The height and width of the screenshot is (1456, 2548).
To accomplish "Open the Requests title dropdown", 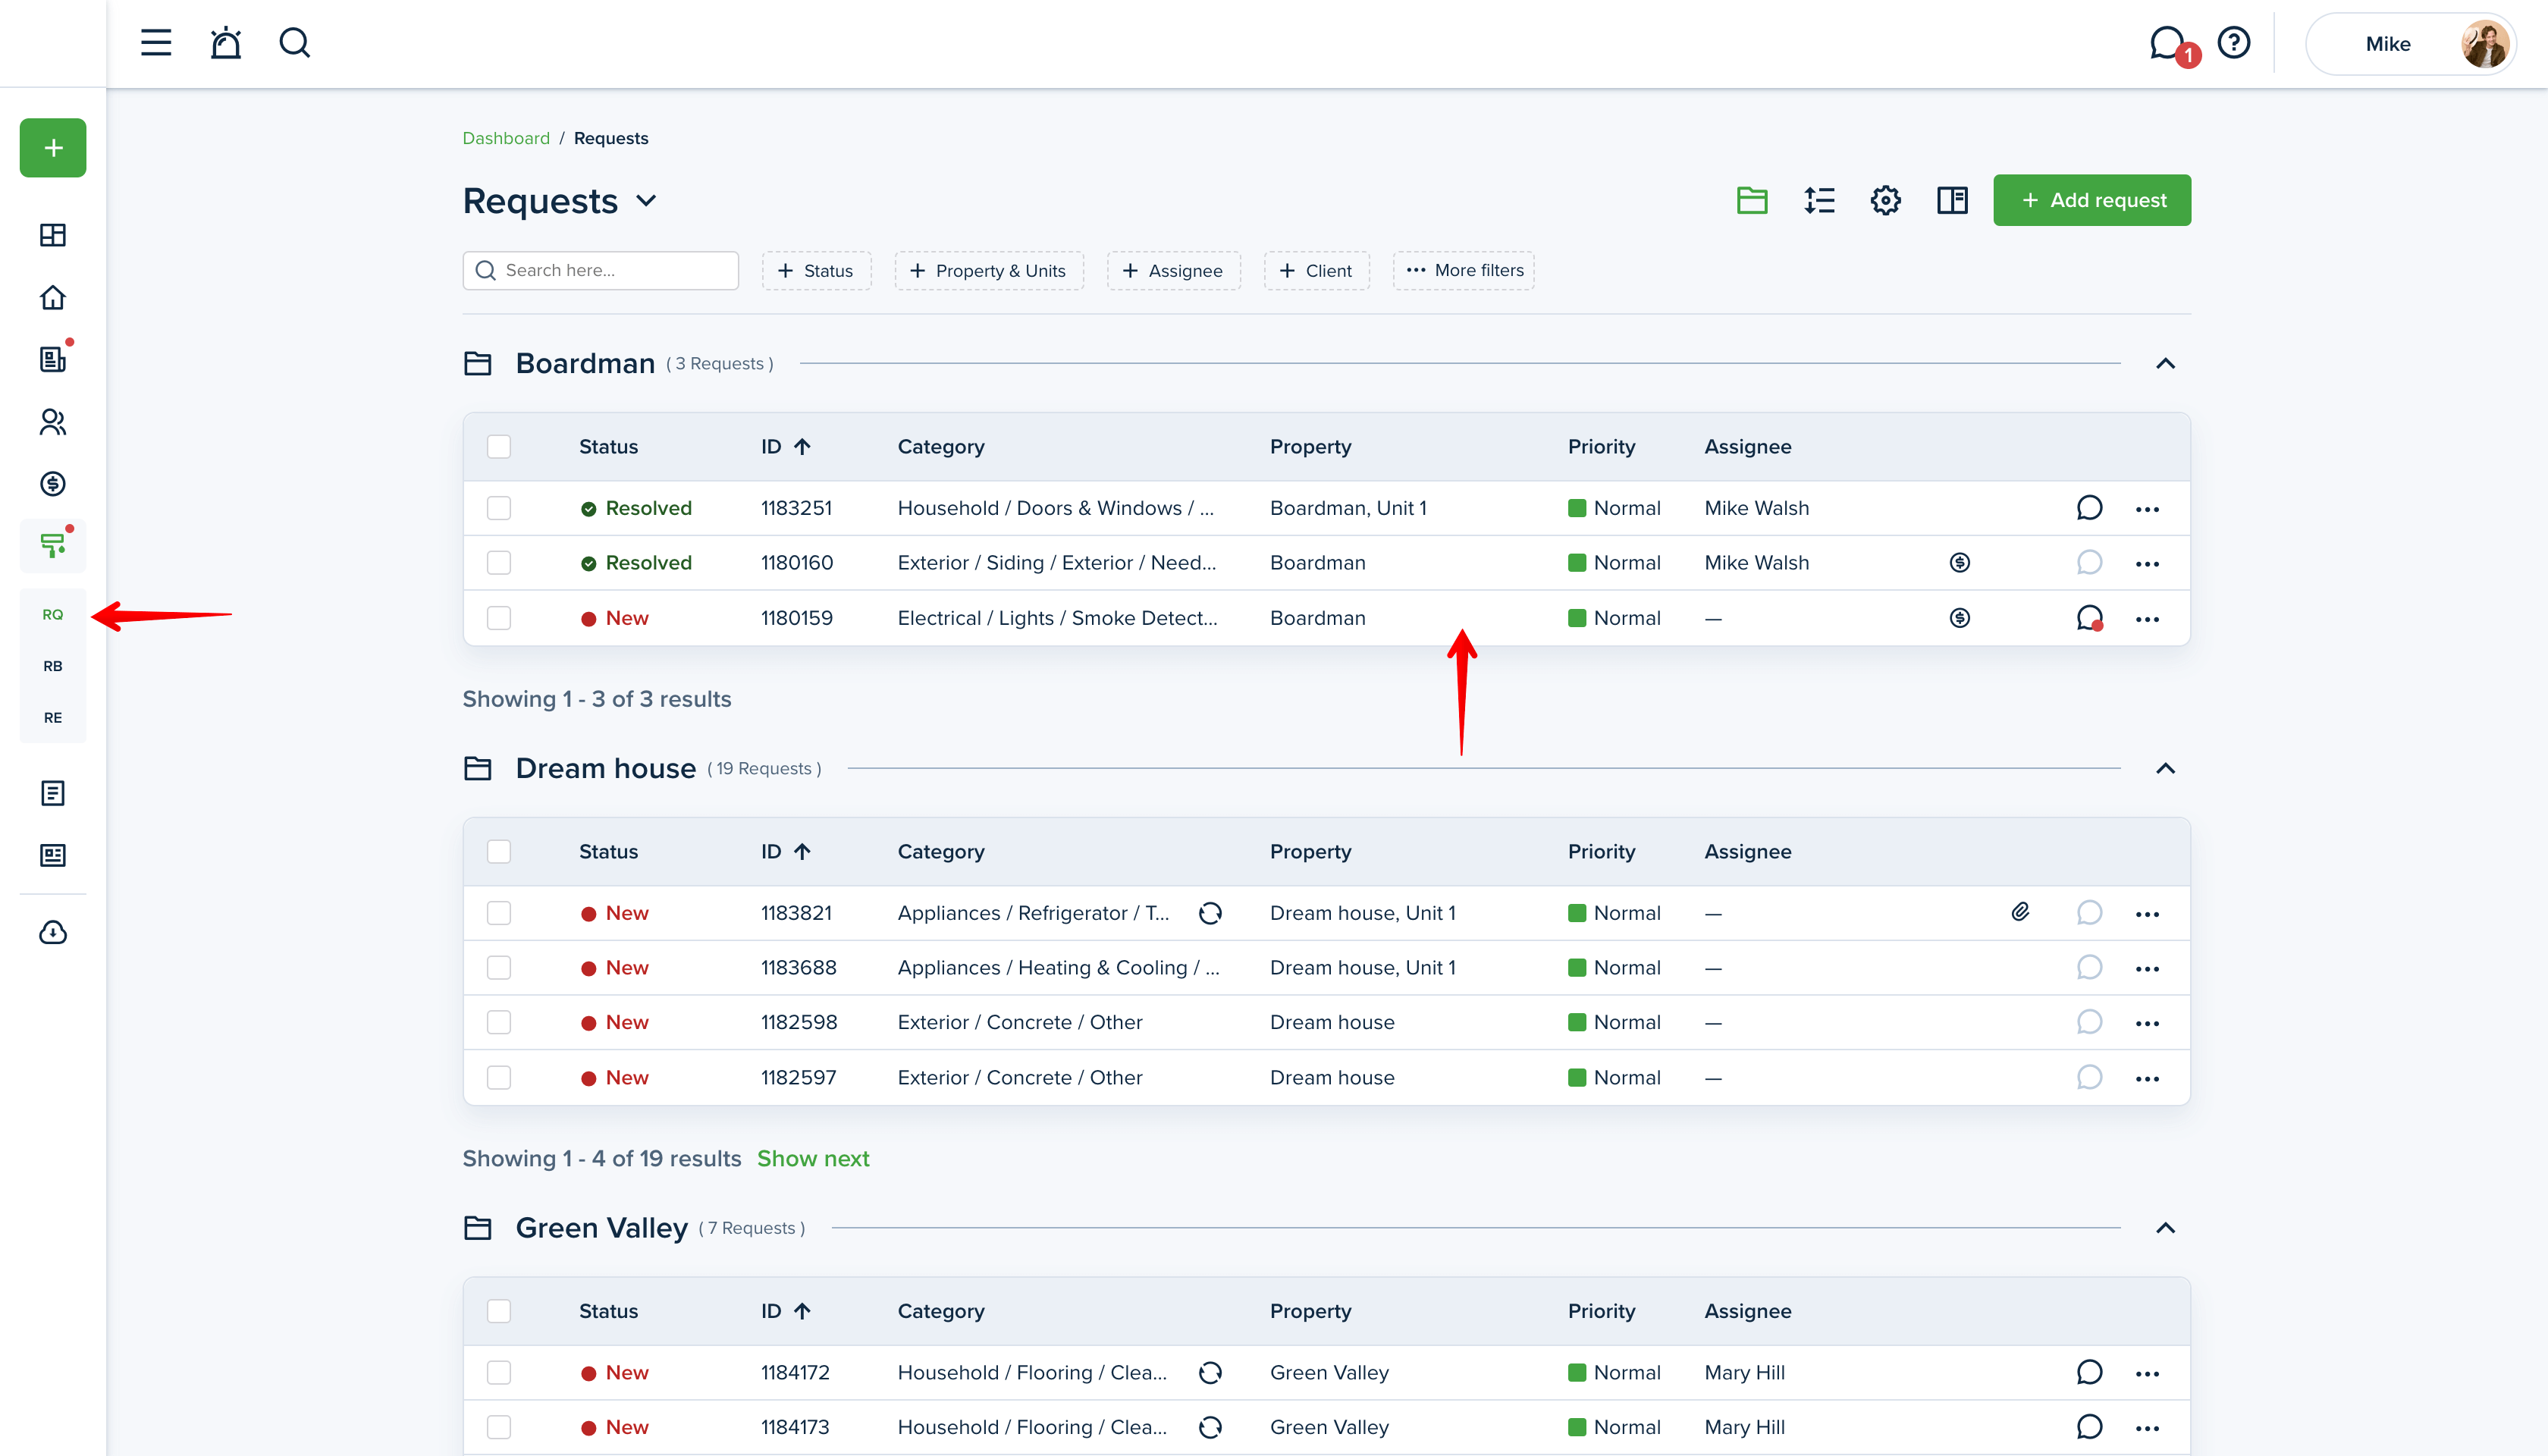I will click(x=647, y=201).
